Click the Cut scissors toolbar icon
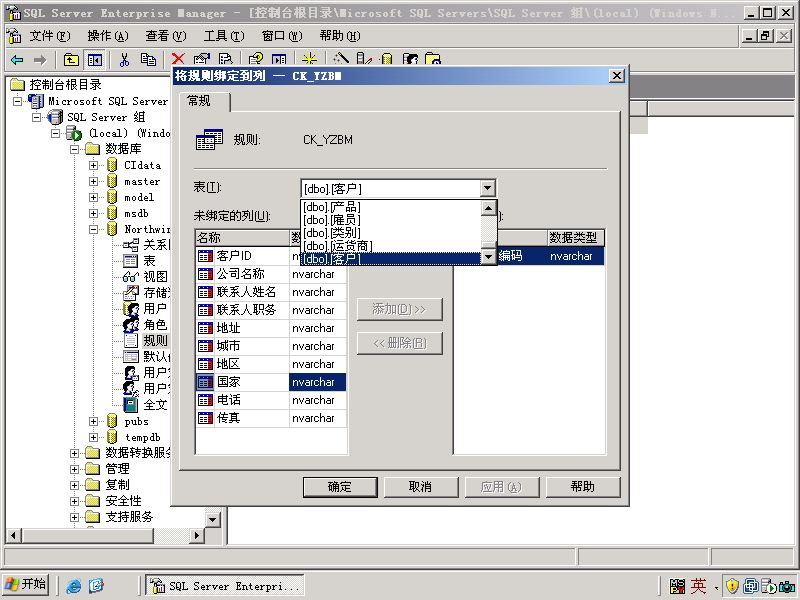 pos(124,60)
